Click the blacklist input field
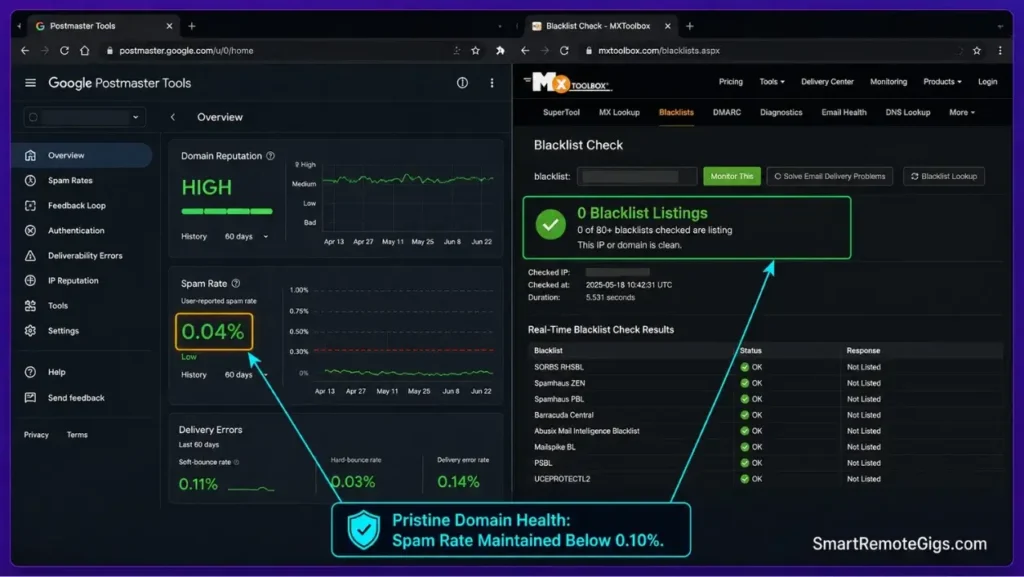The height and width of the screenshot is (577, 1024). [x=637, y=176]
